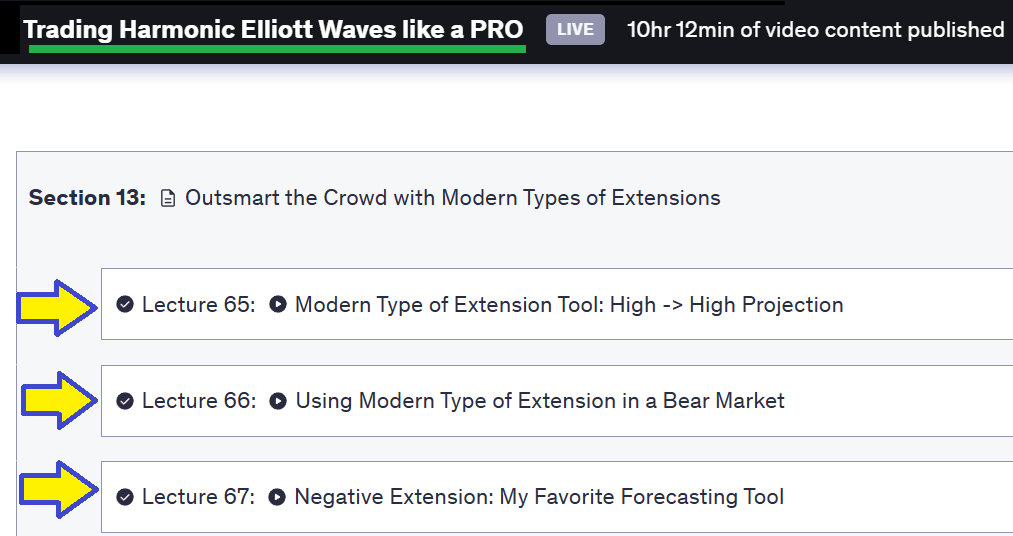Click the Lecture 65 check circle icon
The height and width of the screenshot is (536, 1013).
pos(125,304)
